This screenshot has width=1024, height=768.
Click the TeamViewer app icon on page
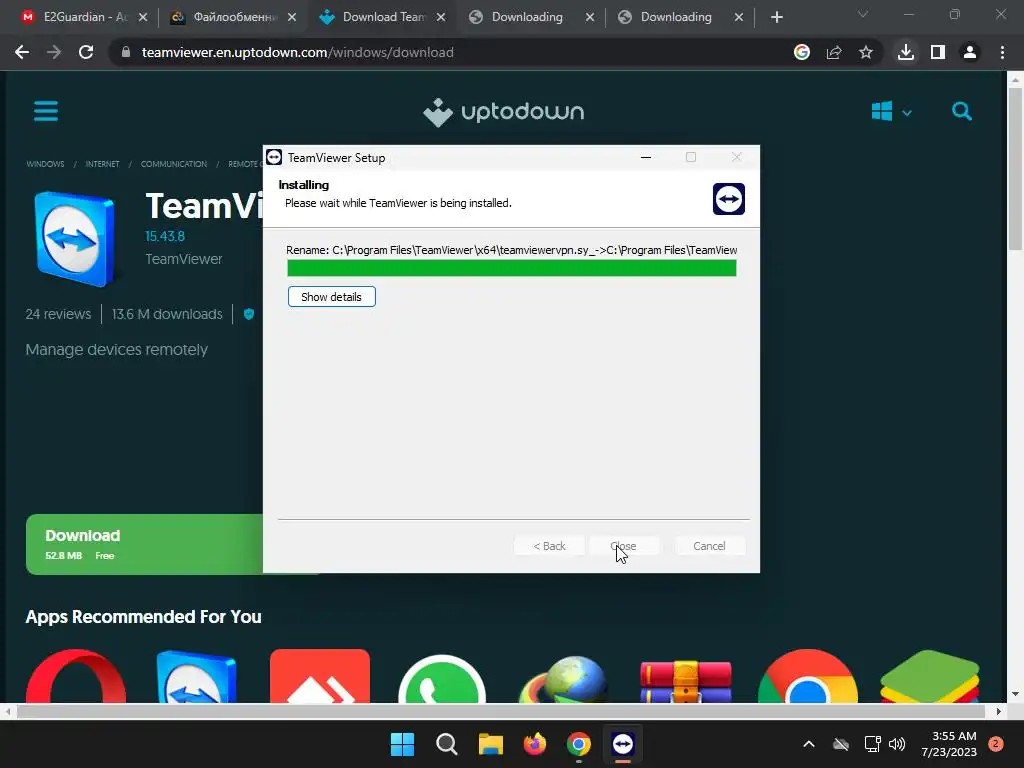click(74, 239)
